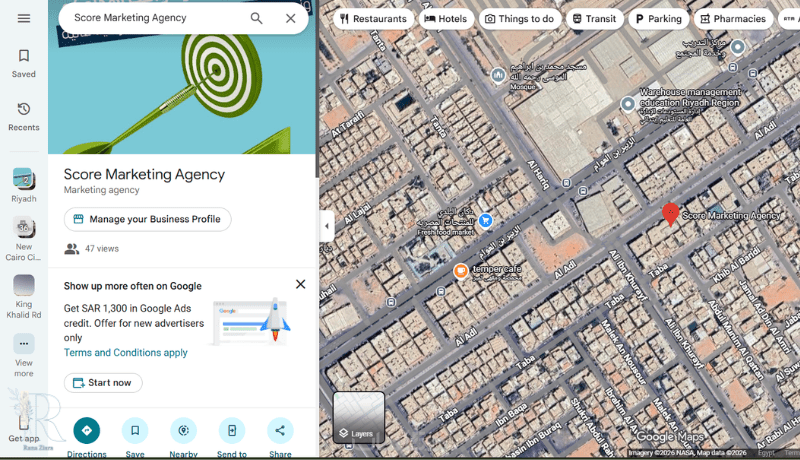Click the Fresh food market cart marker

485,220
